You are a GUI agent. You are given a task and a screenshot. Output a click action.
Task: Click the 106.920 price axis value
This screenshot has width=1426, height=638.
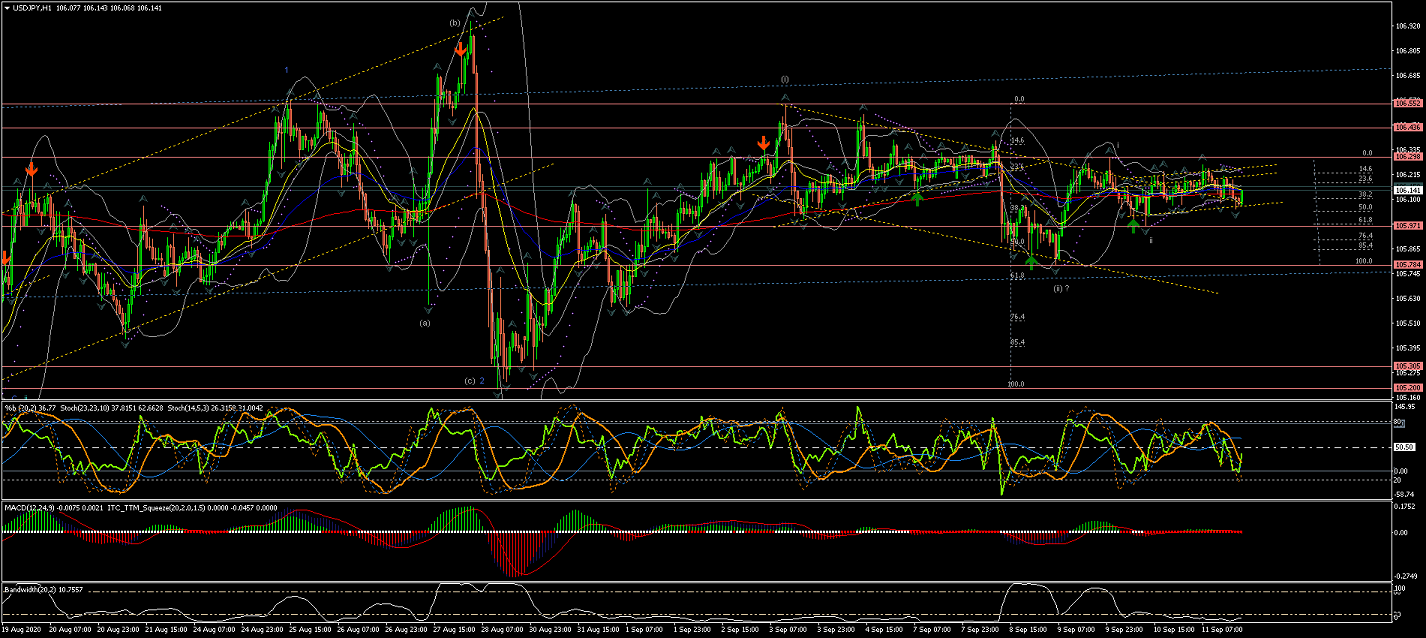coord(1408,27)
